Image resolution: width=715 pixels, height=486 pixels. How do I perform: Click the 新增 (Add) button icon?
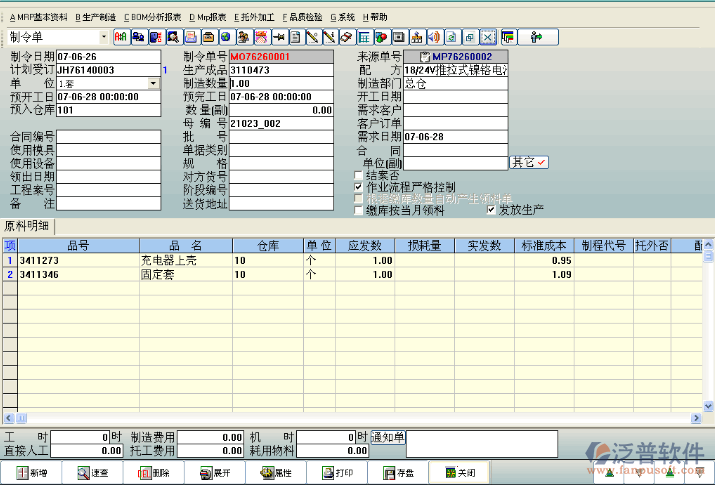pos(21,473)
